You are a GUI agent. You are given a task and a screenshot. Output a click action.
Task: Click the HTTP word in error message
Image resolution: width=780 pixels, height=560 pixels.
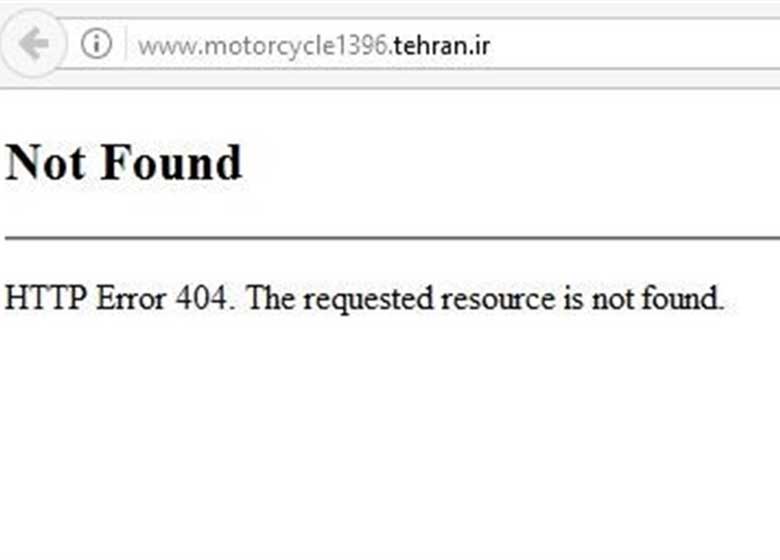(45, 297)
